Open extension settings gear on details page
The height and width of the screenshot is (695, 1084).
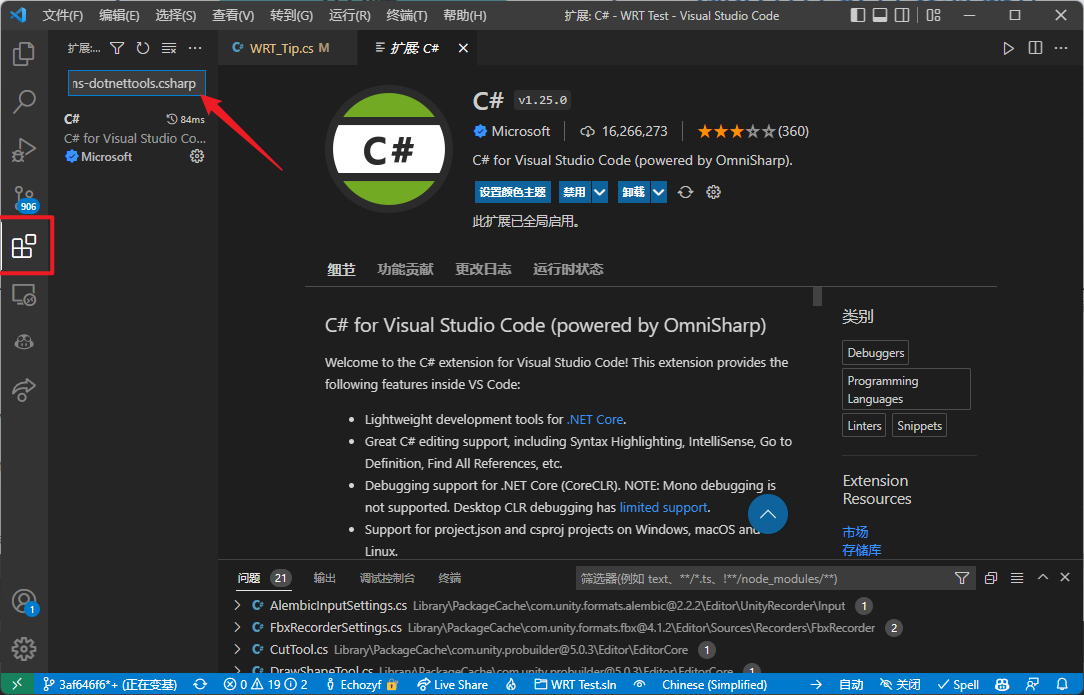pos(713,192)
